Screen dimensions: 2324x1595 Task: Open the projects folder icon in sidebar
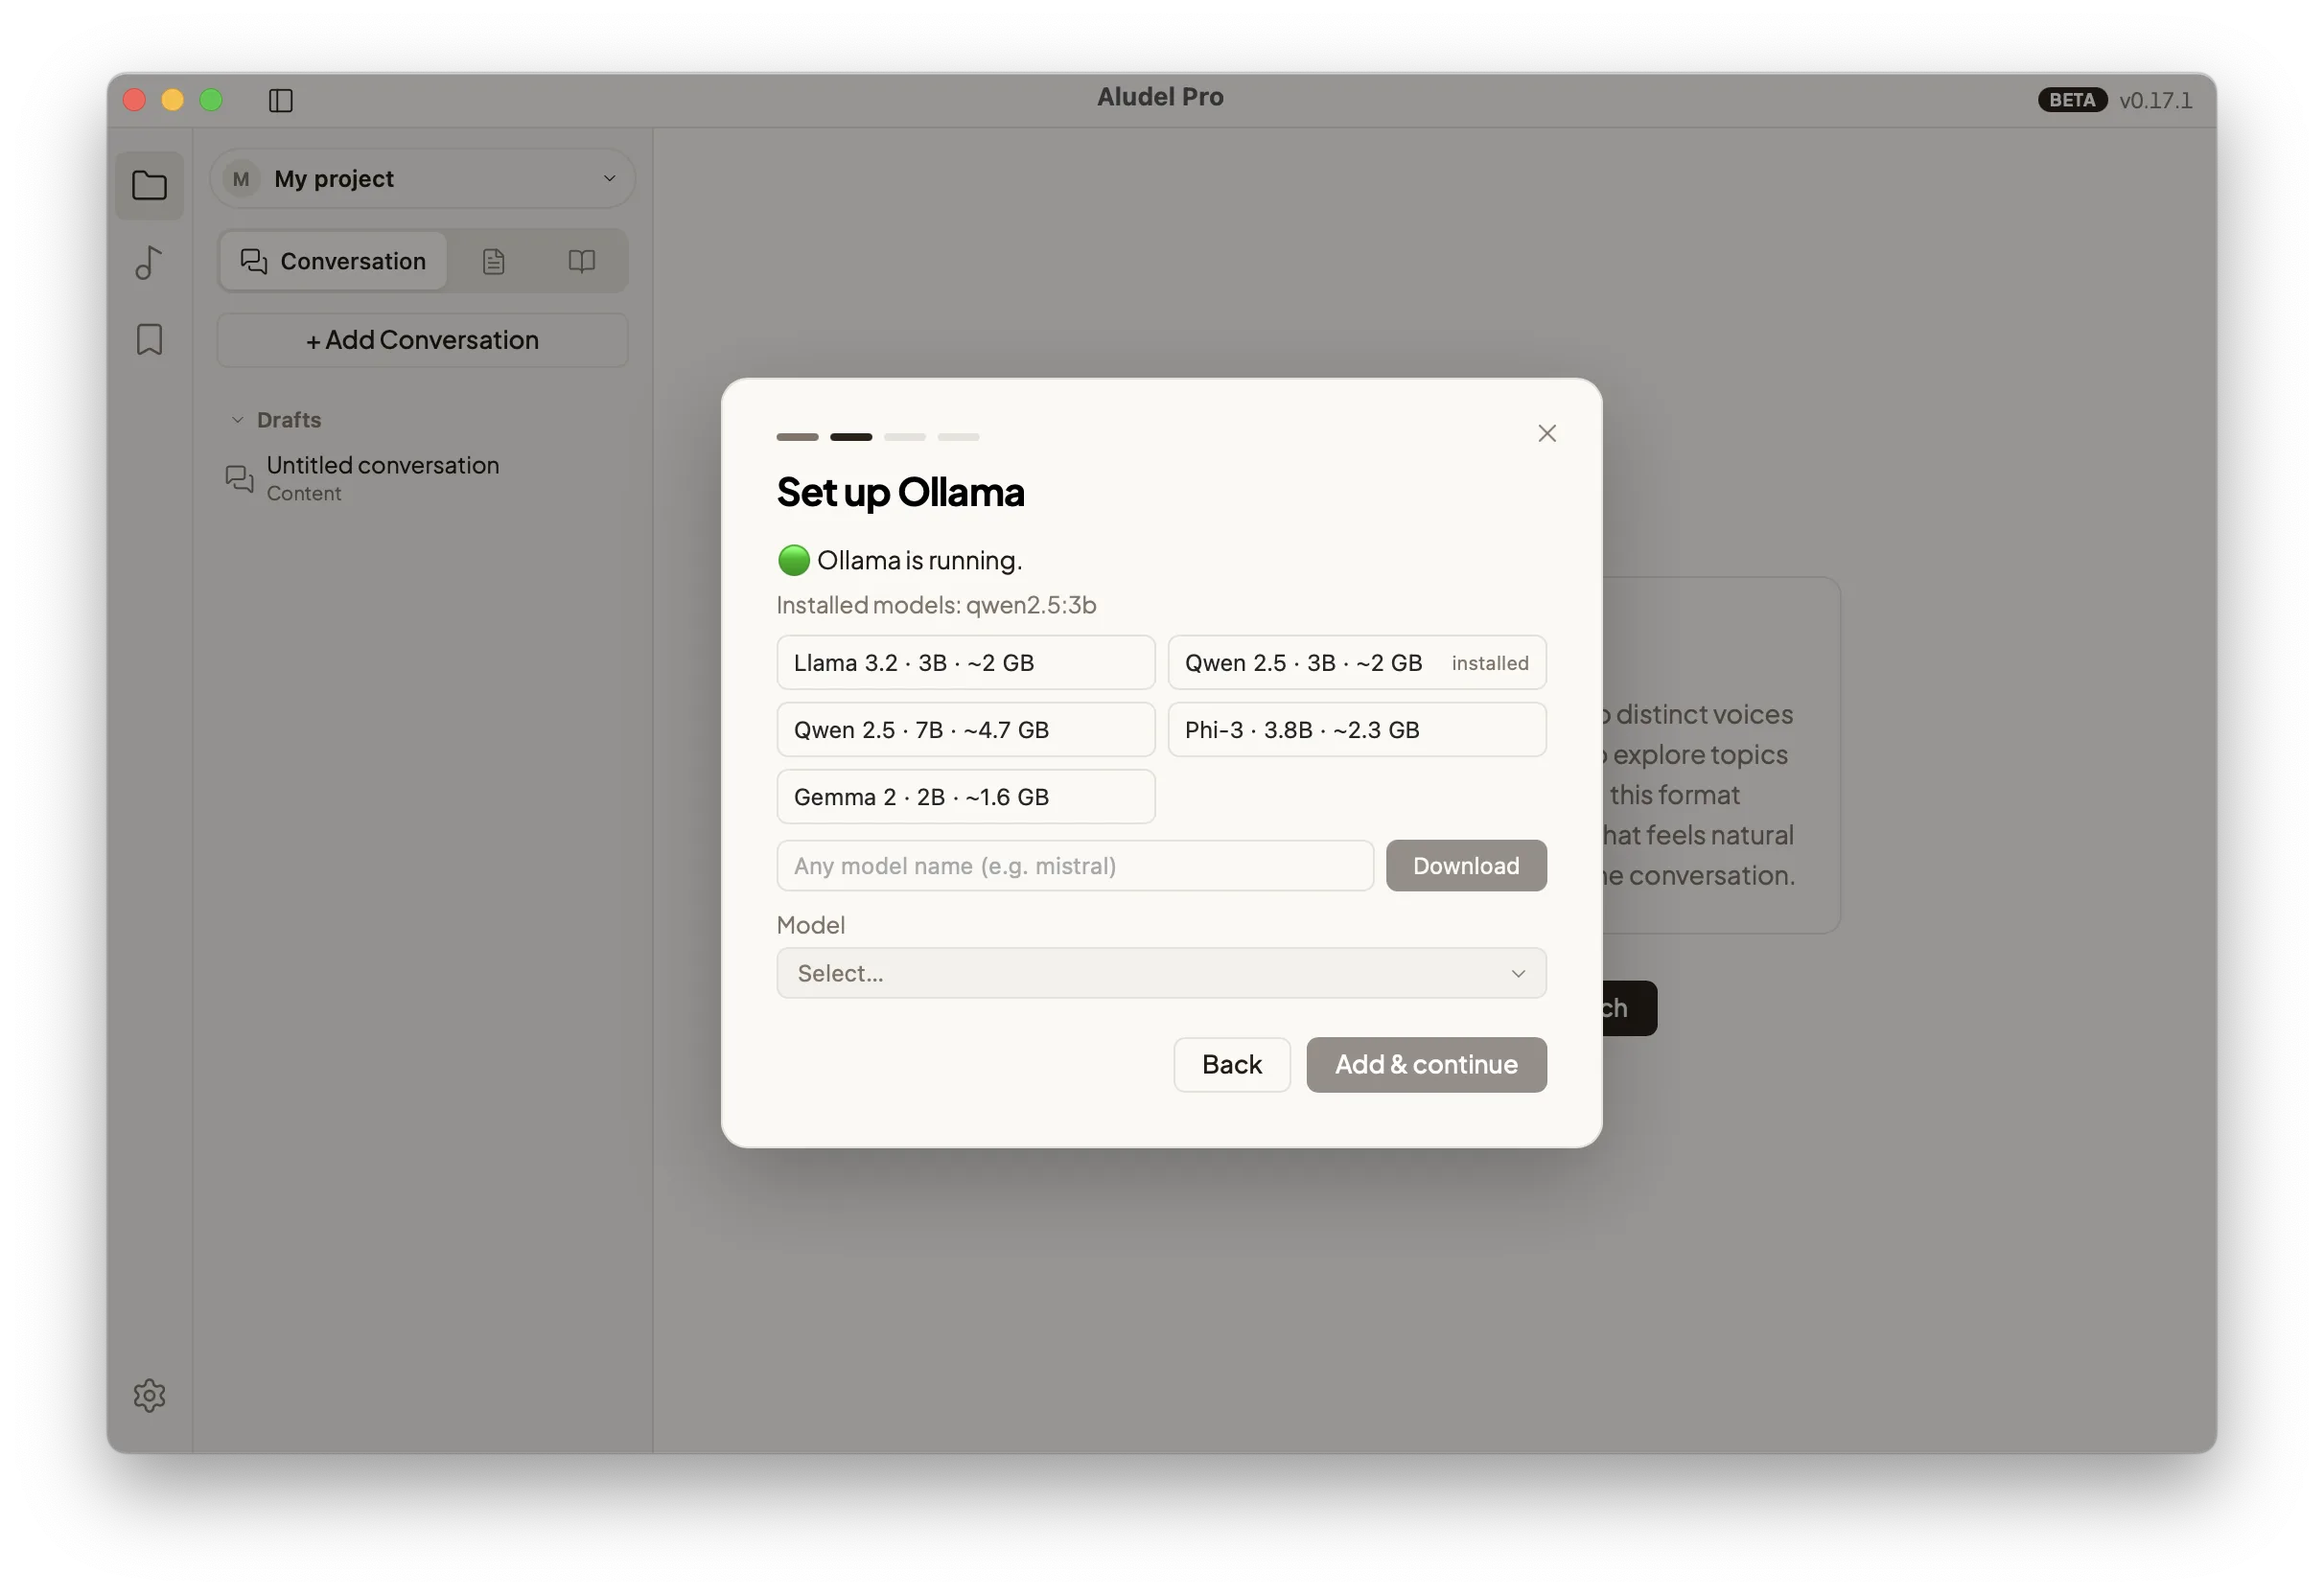149,185
